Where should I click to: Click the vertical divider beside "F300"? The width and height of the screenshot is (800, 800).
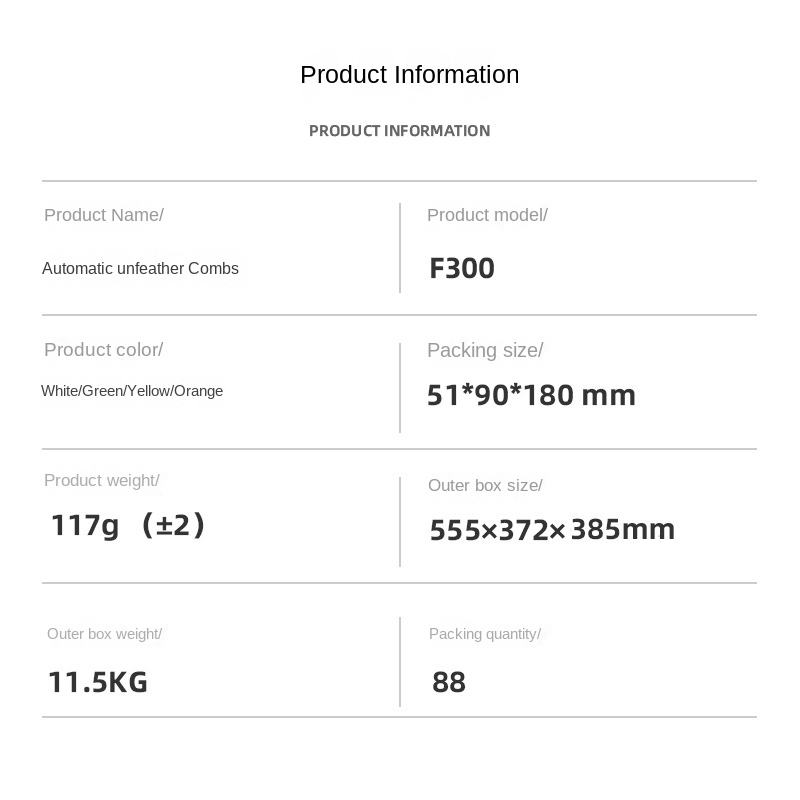400,248
